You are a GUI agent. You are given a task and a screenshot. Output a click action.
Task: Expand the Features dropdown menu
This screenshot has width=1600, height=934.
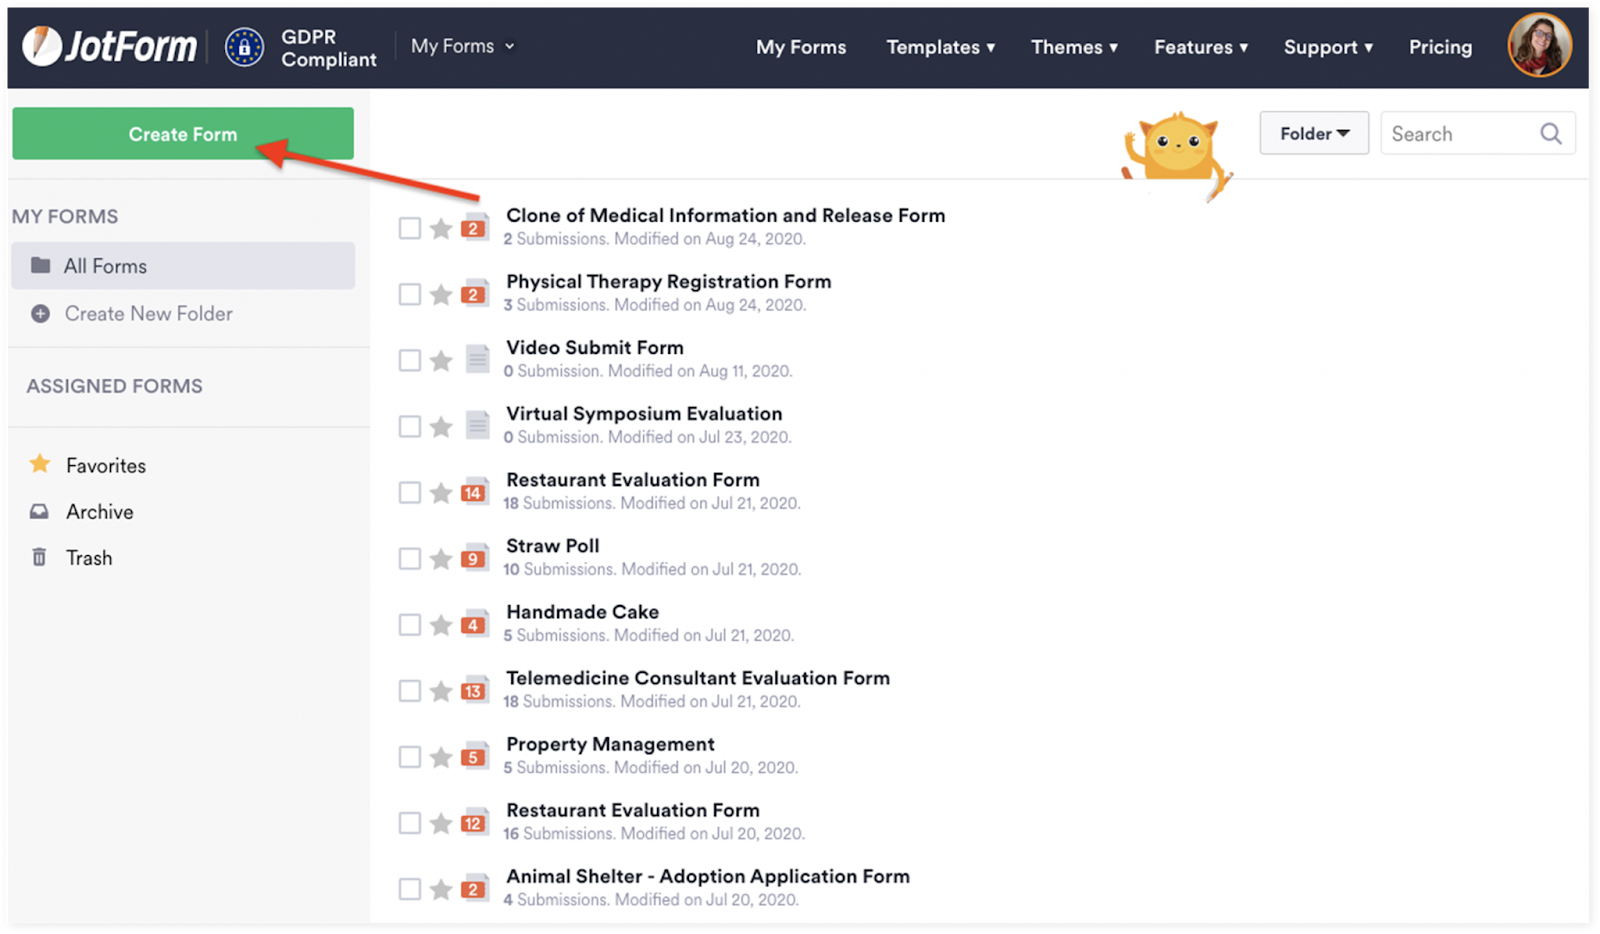(1201, 47)
